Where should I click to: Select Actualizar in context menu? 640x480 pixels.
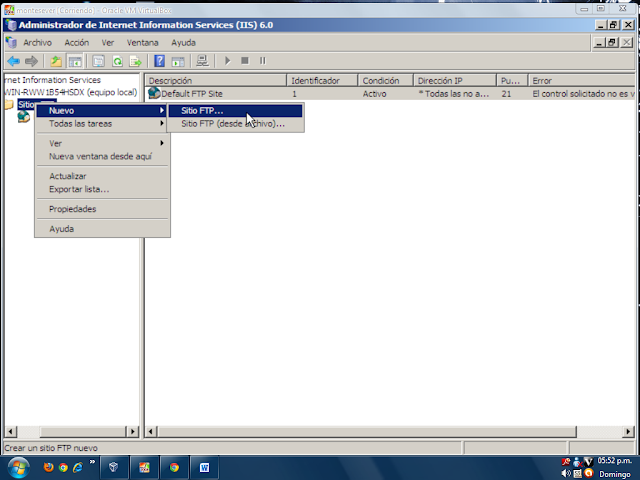[x=101, y=176]
